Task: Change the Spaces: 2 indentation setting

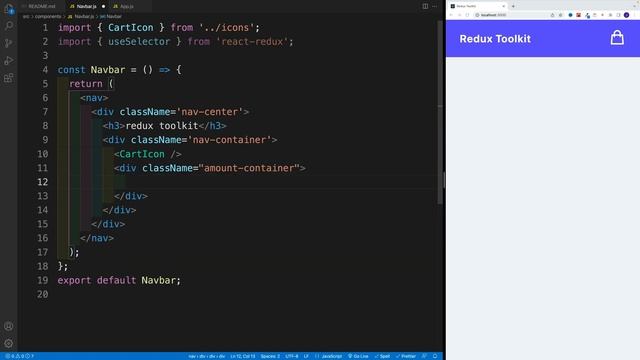Action: pyautogui.click(x=270, y=356)
